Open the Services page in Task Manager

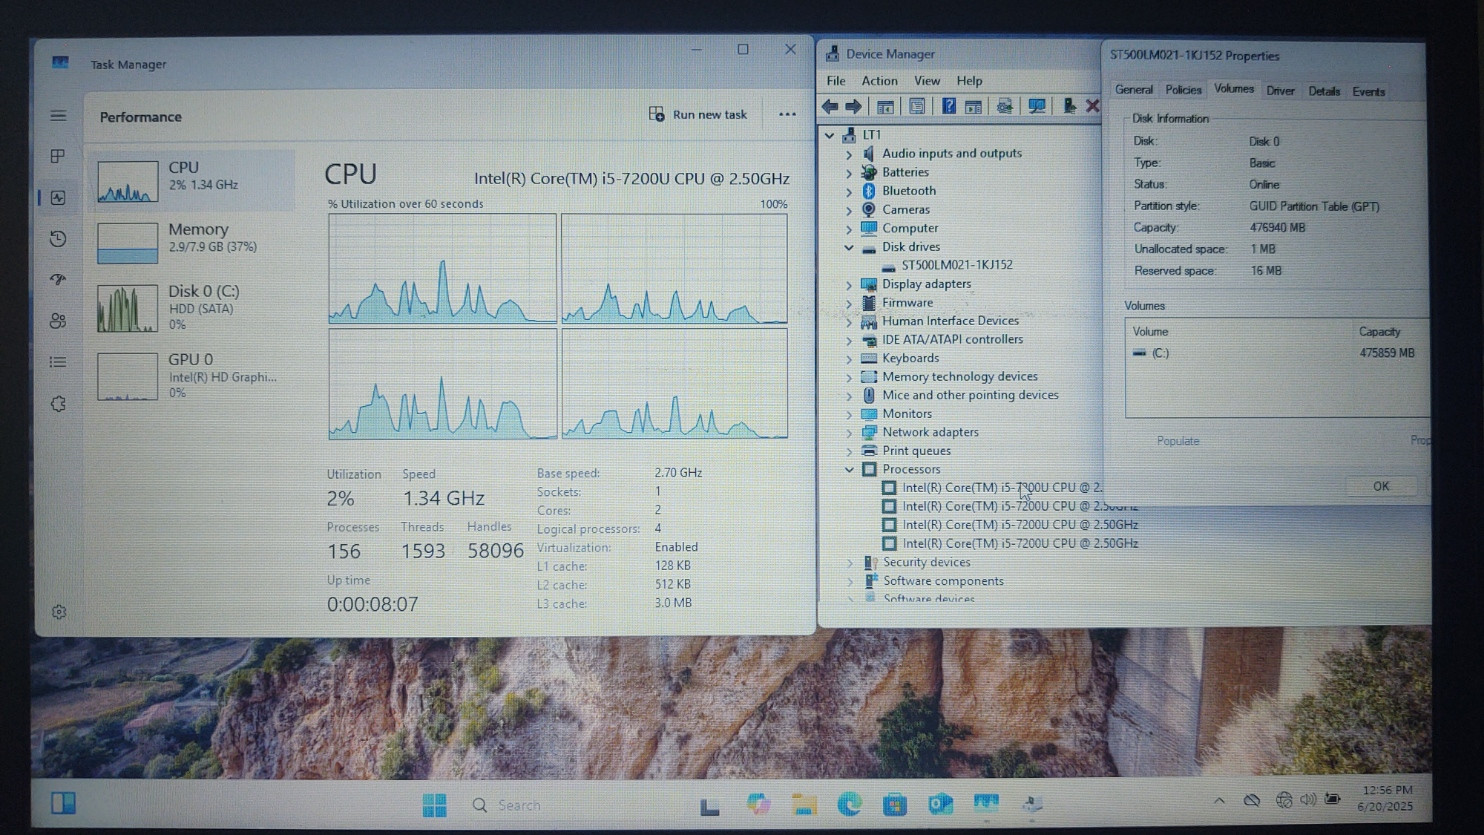point(58,404)
